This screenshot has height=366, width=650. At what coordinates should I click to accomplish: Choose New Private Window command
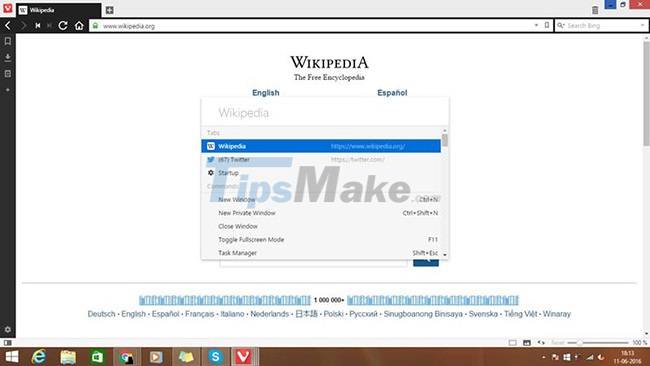pos(321,213)
